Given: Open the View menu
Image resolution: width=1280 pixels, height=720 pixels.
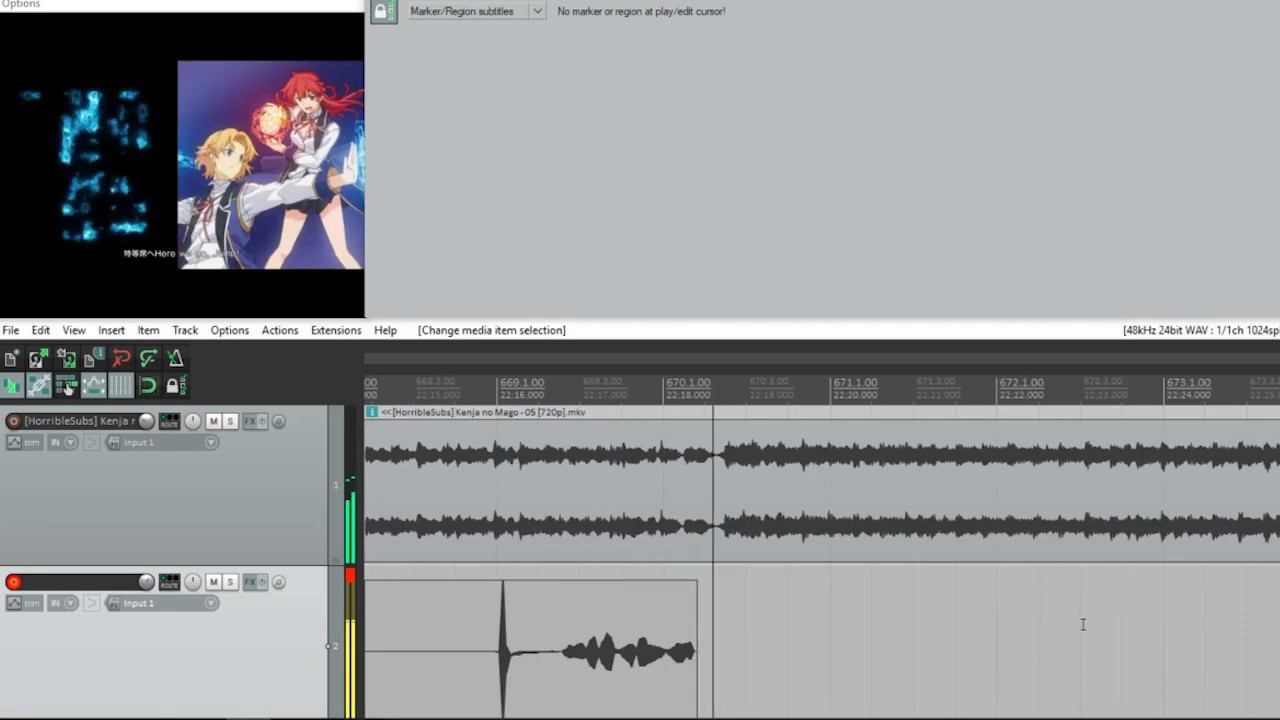Looking at the screenshot, I should click(74, 330).
